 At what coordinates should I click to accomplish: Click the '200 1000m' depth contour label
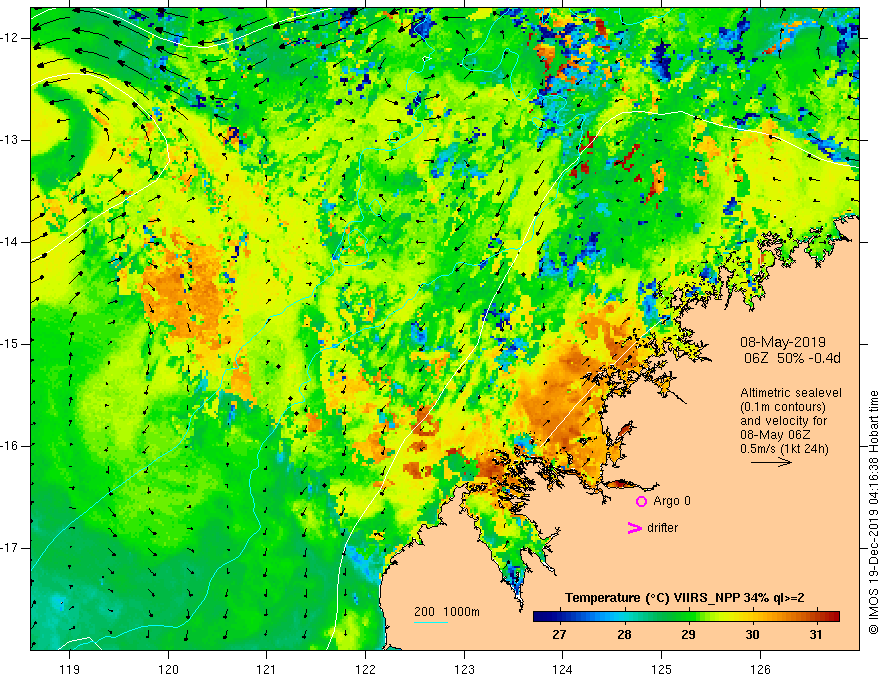click(x=447, y=612)
